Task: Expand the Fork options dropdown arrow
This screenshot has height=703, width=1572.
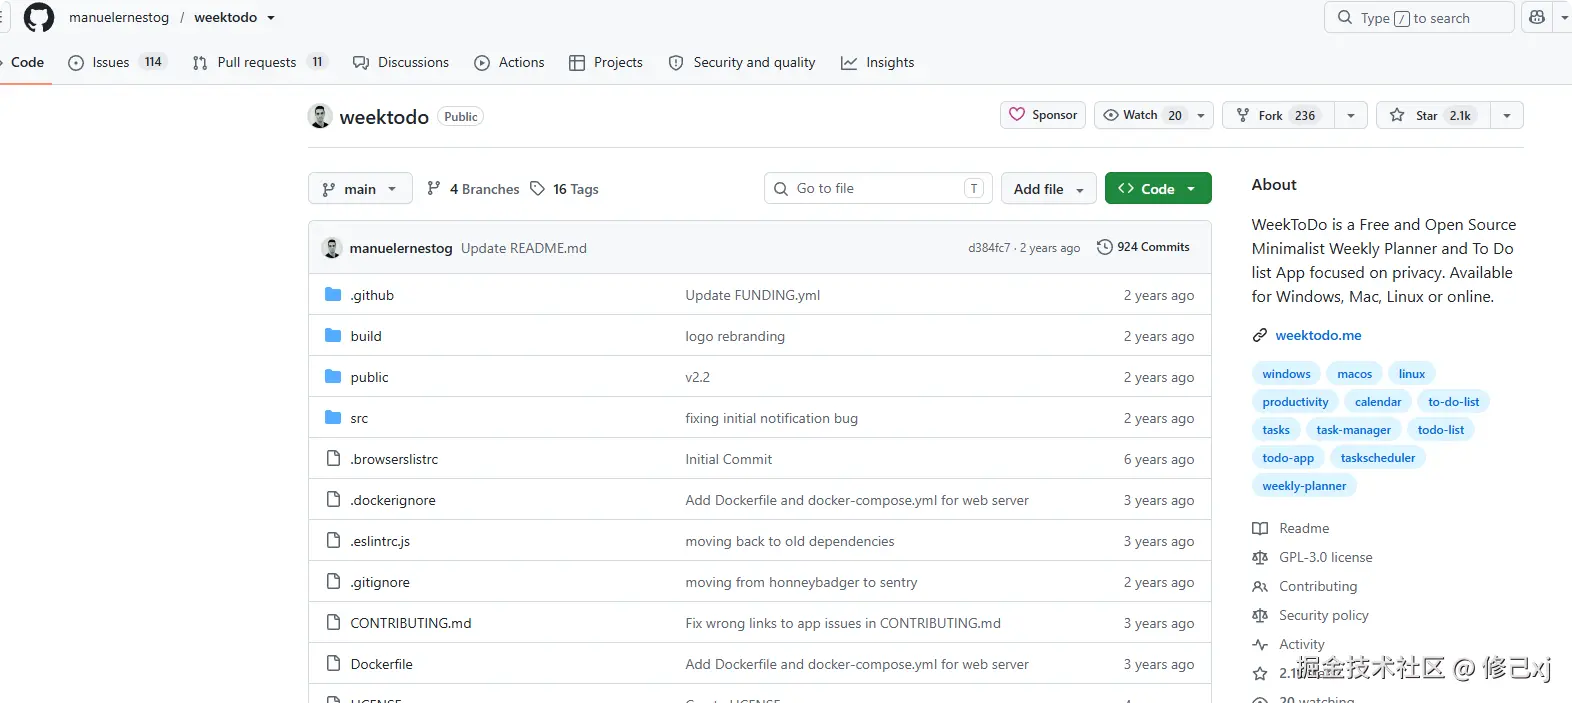Action: (x=1351, y=115)
